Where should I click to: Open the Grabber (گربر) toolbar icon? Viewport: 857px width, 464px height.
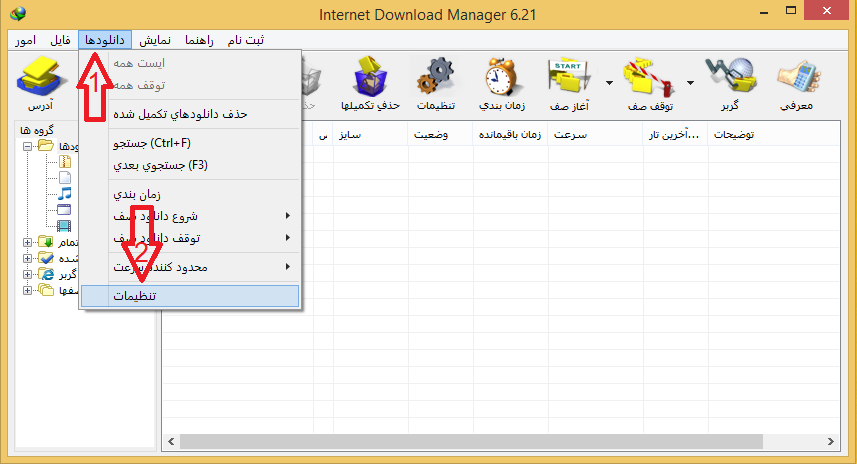point(730,76)
